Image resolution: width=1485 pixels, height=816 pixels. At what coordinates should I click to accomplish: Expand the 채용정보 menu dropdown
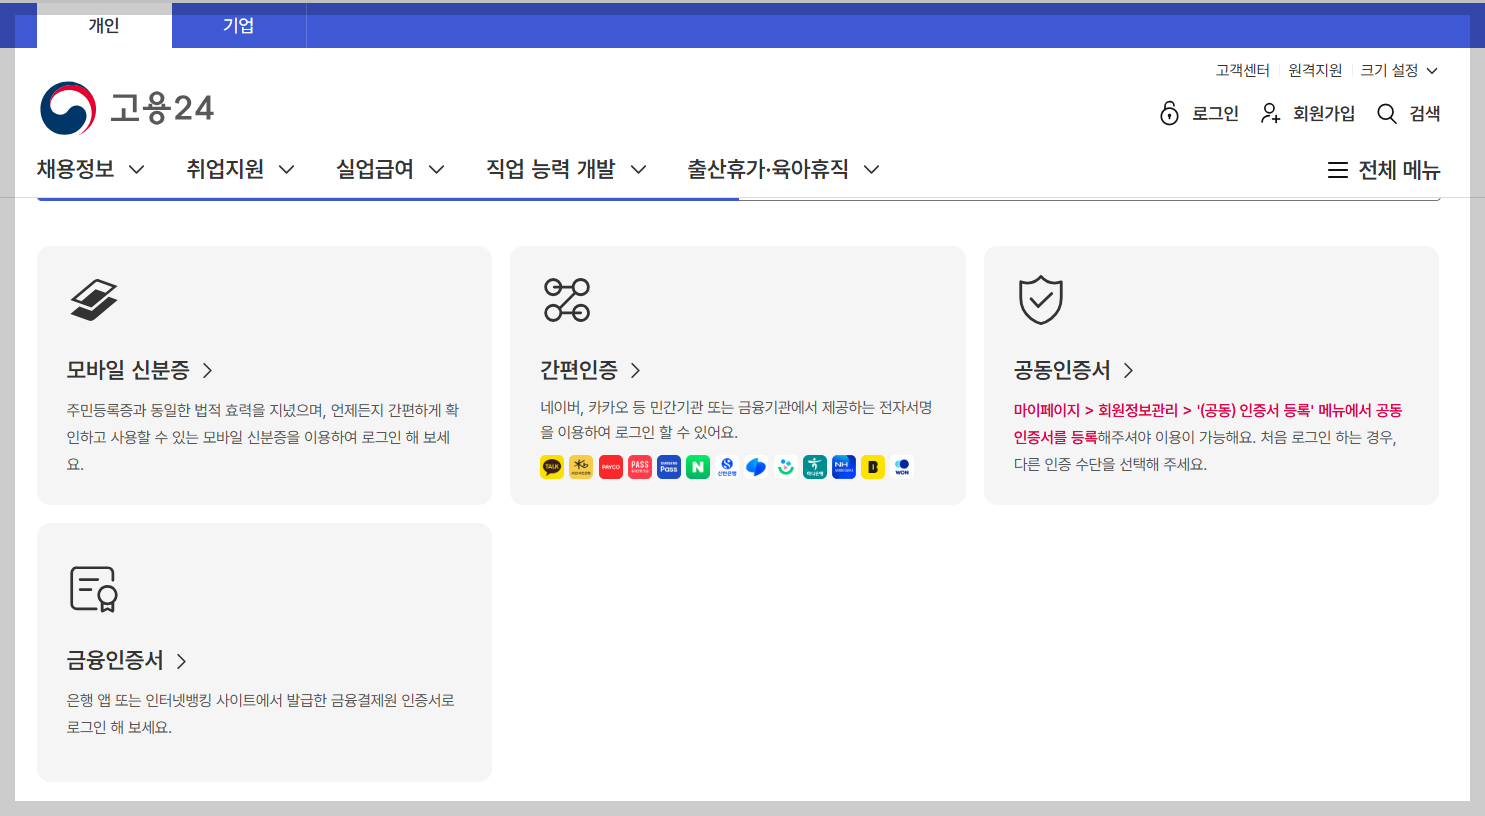coord(92,169)
